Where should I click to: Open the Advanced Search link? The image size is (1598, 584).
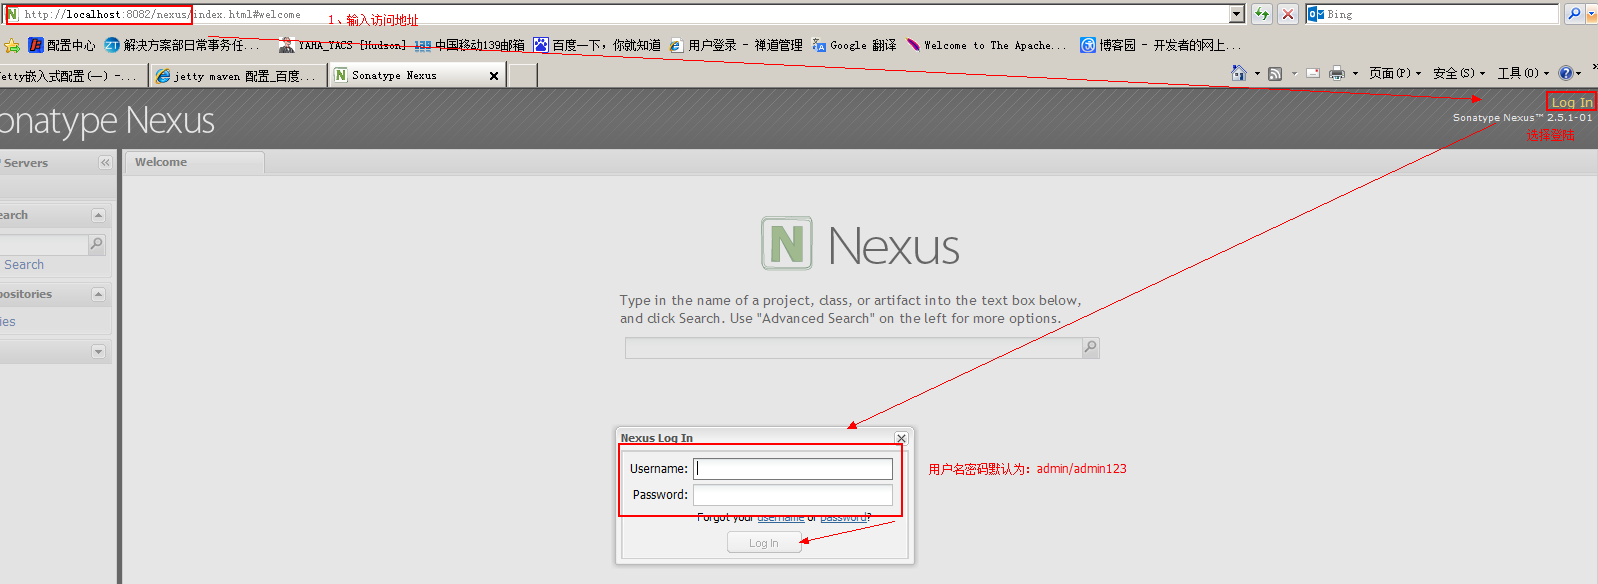coord(24,265)
